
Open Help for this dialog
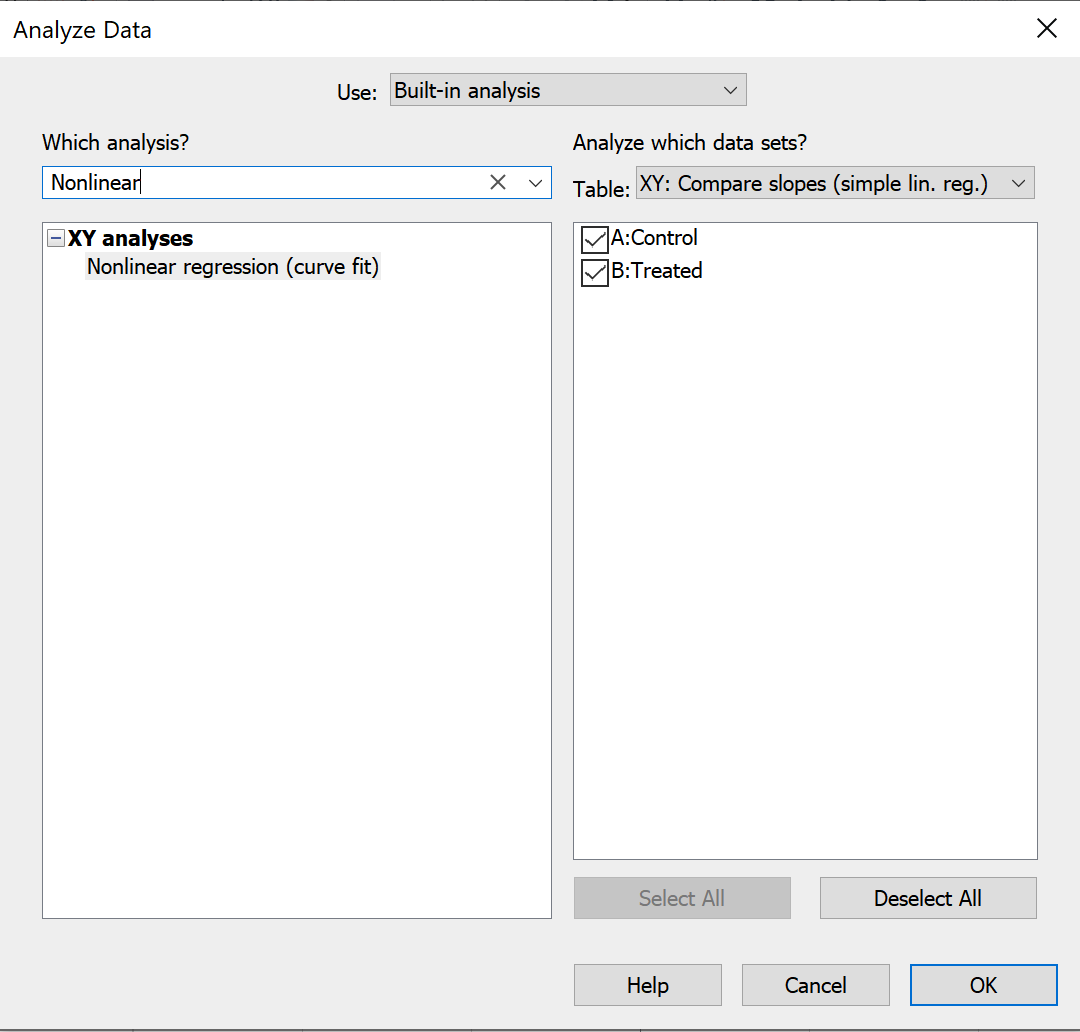point(647,985)
